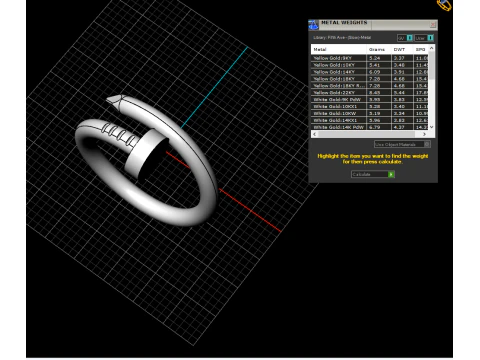Click the gold ring icon in top corner
The height and width of the screenshot is (360, 480).
[x=444, y=5]
